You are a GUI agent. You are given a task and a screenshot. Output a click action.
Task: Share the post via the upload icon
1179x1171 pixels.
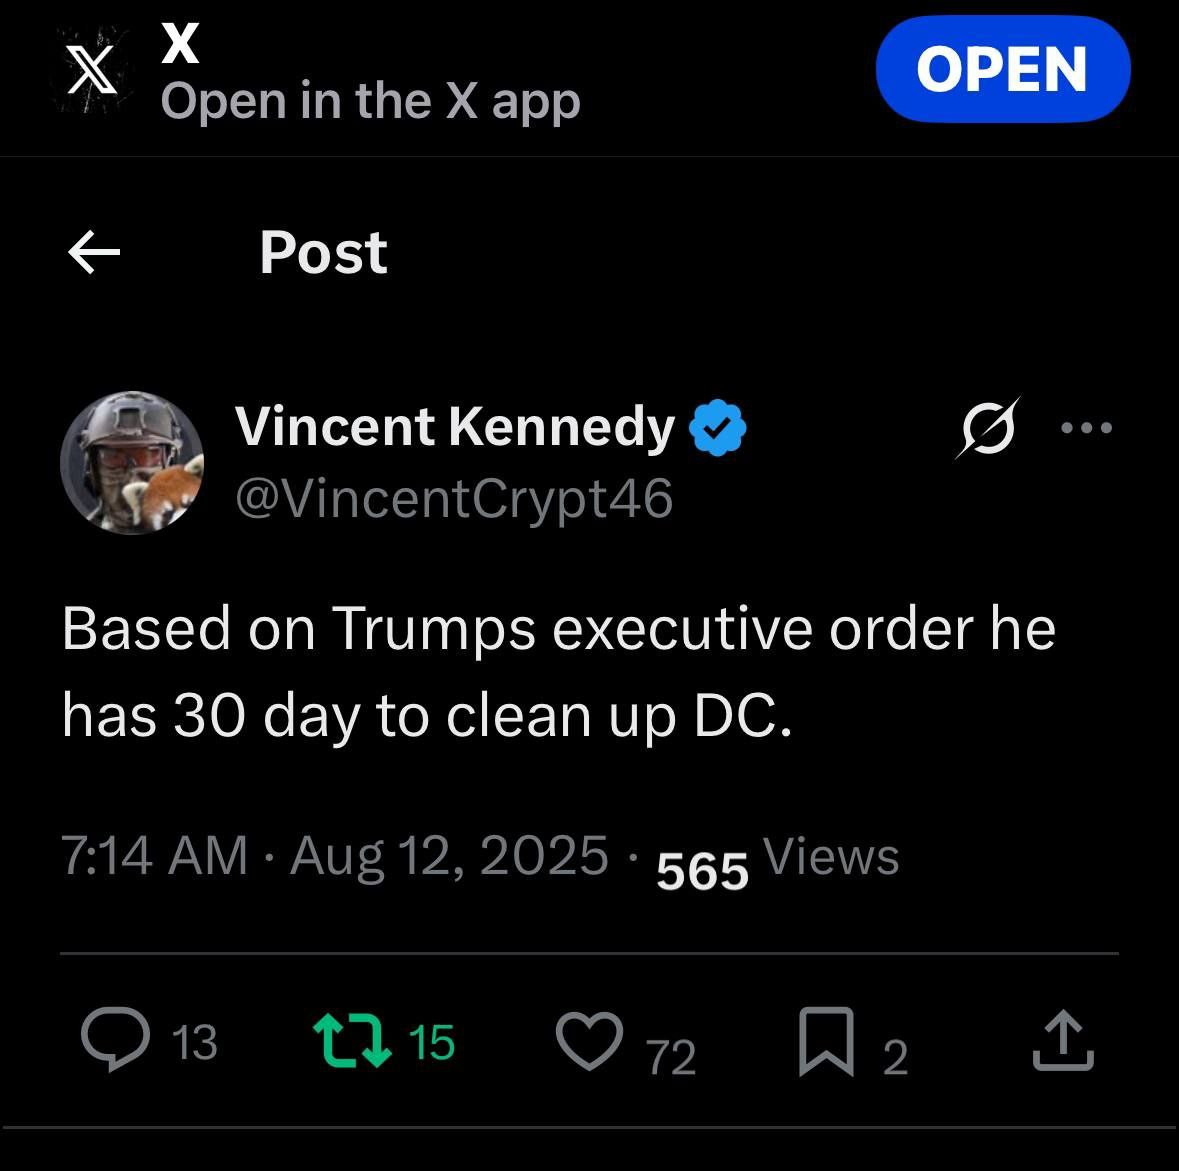(1062, 1041)
